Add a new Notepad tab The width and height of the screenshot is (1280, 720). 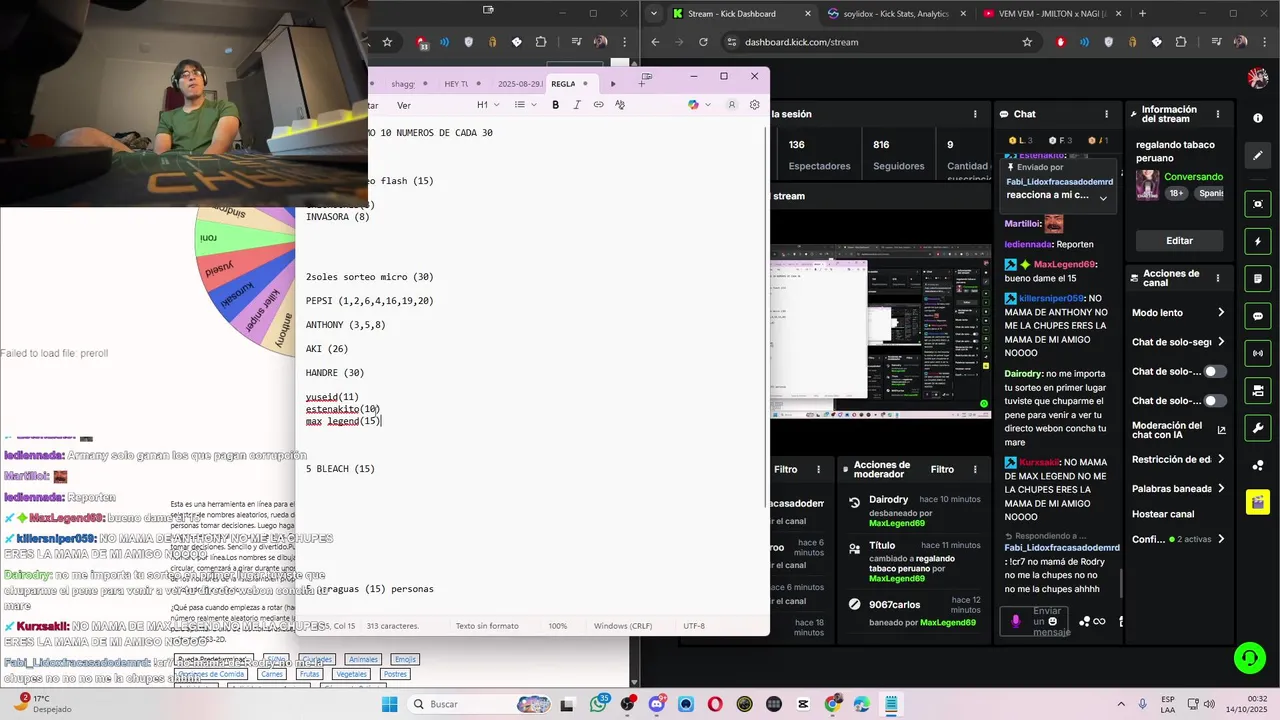[x=641, y=84]
